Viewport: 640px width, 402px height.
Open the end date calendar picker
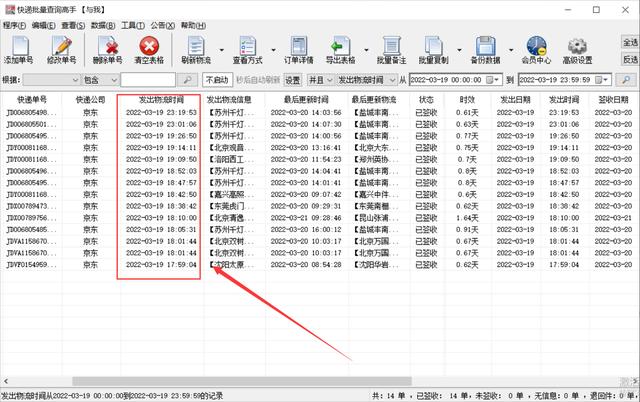pyautogui.click(x=602, y=80)
